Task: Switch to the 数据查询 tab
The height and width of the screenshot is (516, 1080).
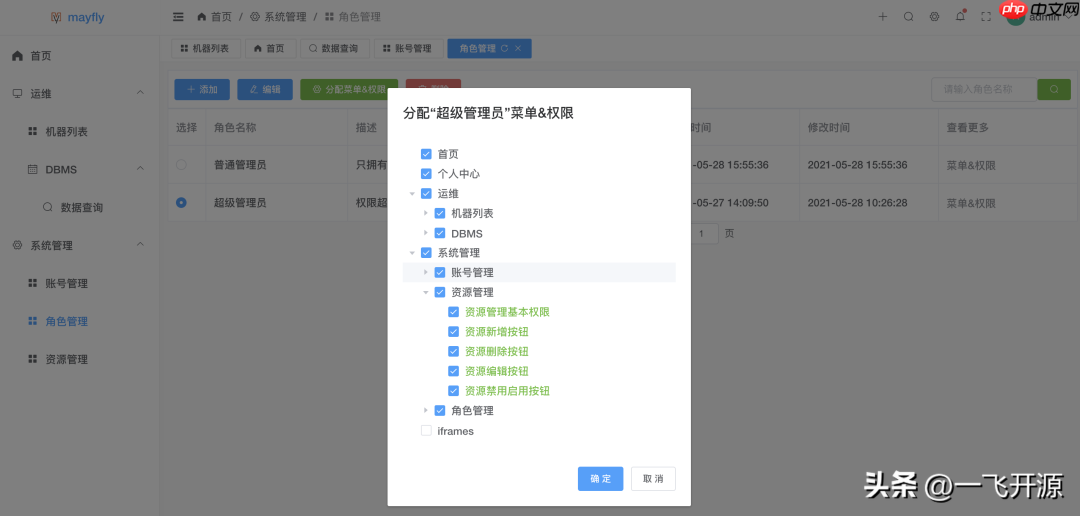Action: 335,48
